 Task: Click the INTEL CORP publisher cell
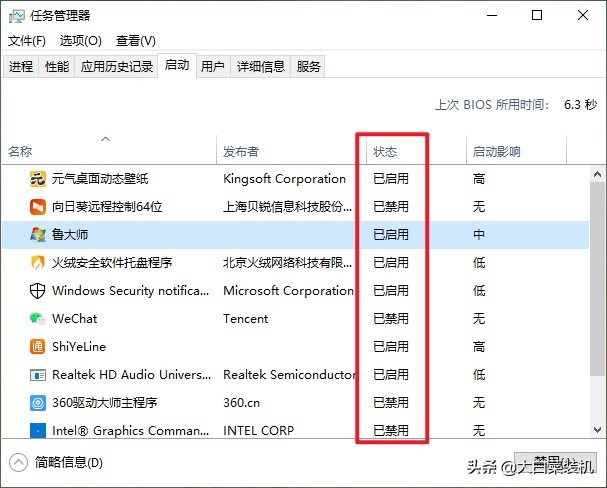click(259, 430)
